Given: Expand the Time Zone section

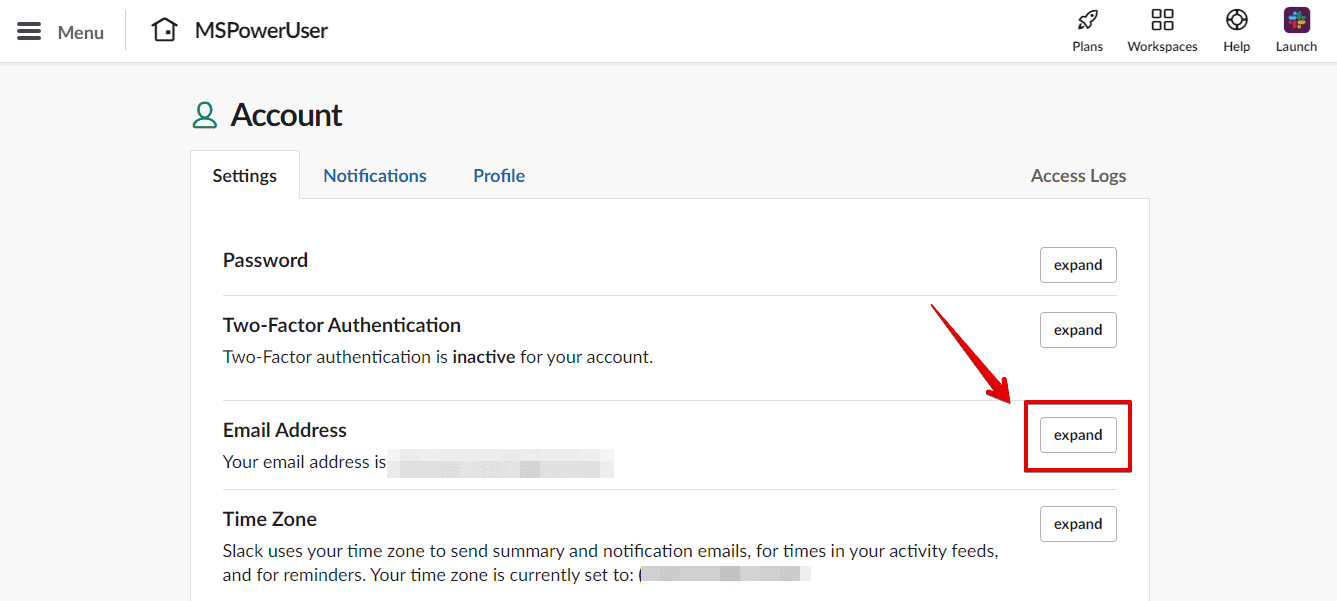Looking at the screenshot, I should tap(1078, 524).
